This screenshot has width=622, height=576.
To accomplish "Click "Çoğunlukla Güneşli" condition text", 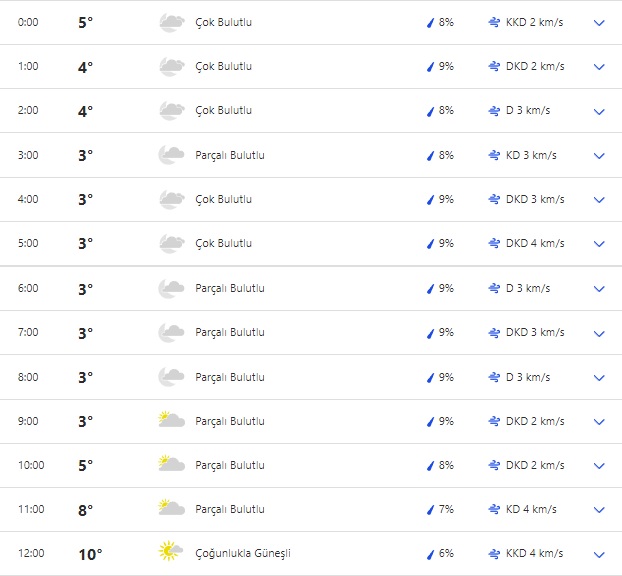I will [x=243, y=553].
